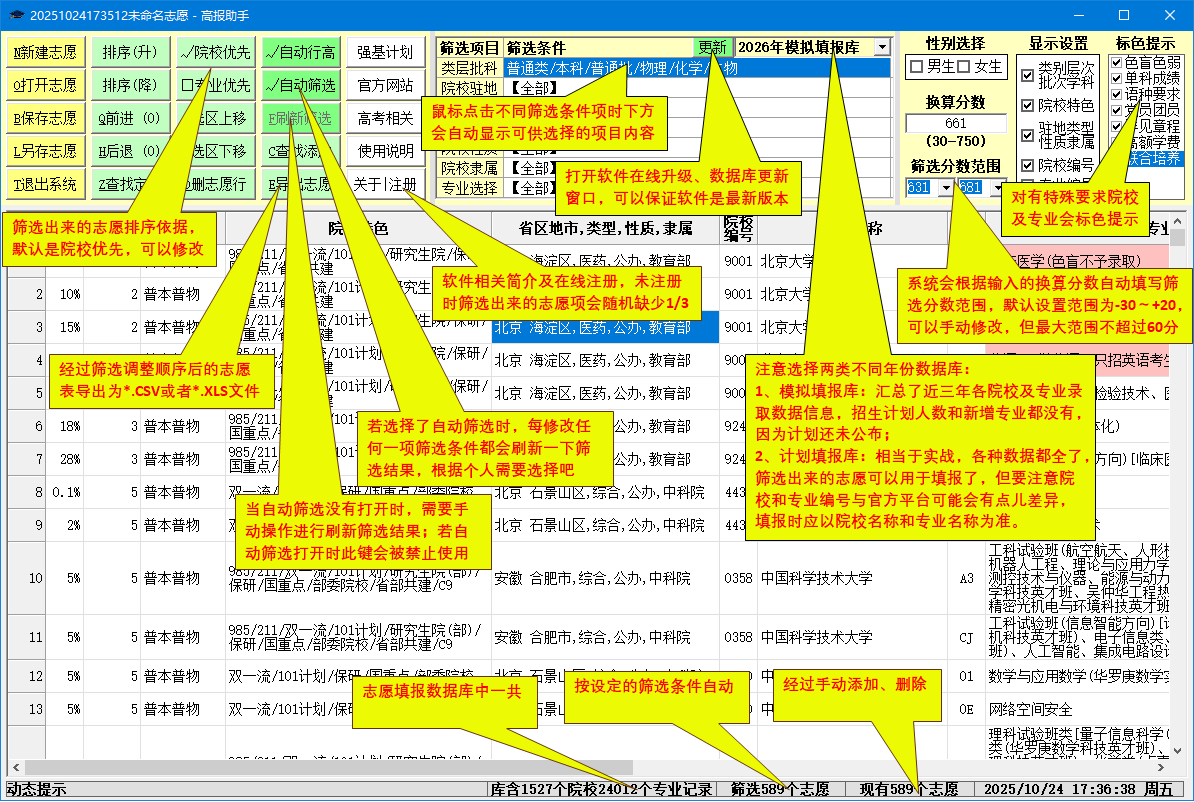The width and height of the screenshot is (1194, 802).
Task: Check the 男生 gender checkbox
Action: tap(916, 67)
